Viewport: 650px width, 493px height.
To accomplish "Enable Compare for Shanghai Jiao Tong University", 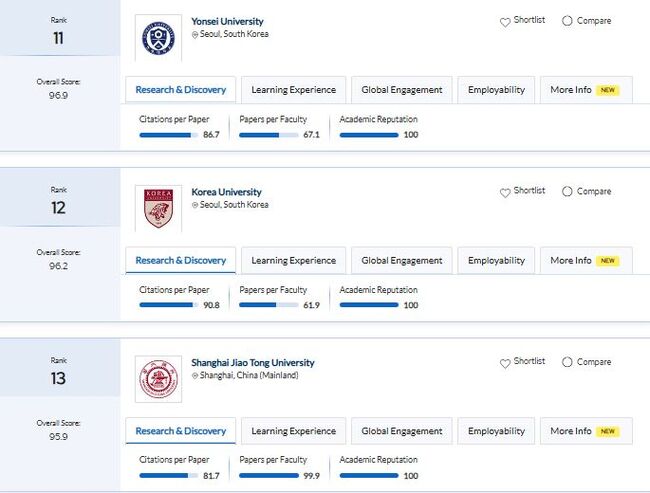I will [568, 362].
